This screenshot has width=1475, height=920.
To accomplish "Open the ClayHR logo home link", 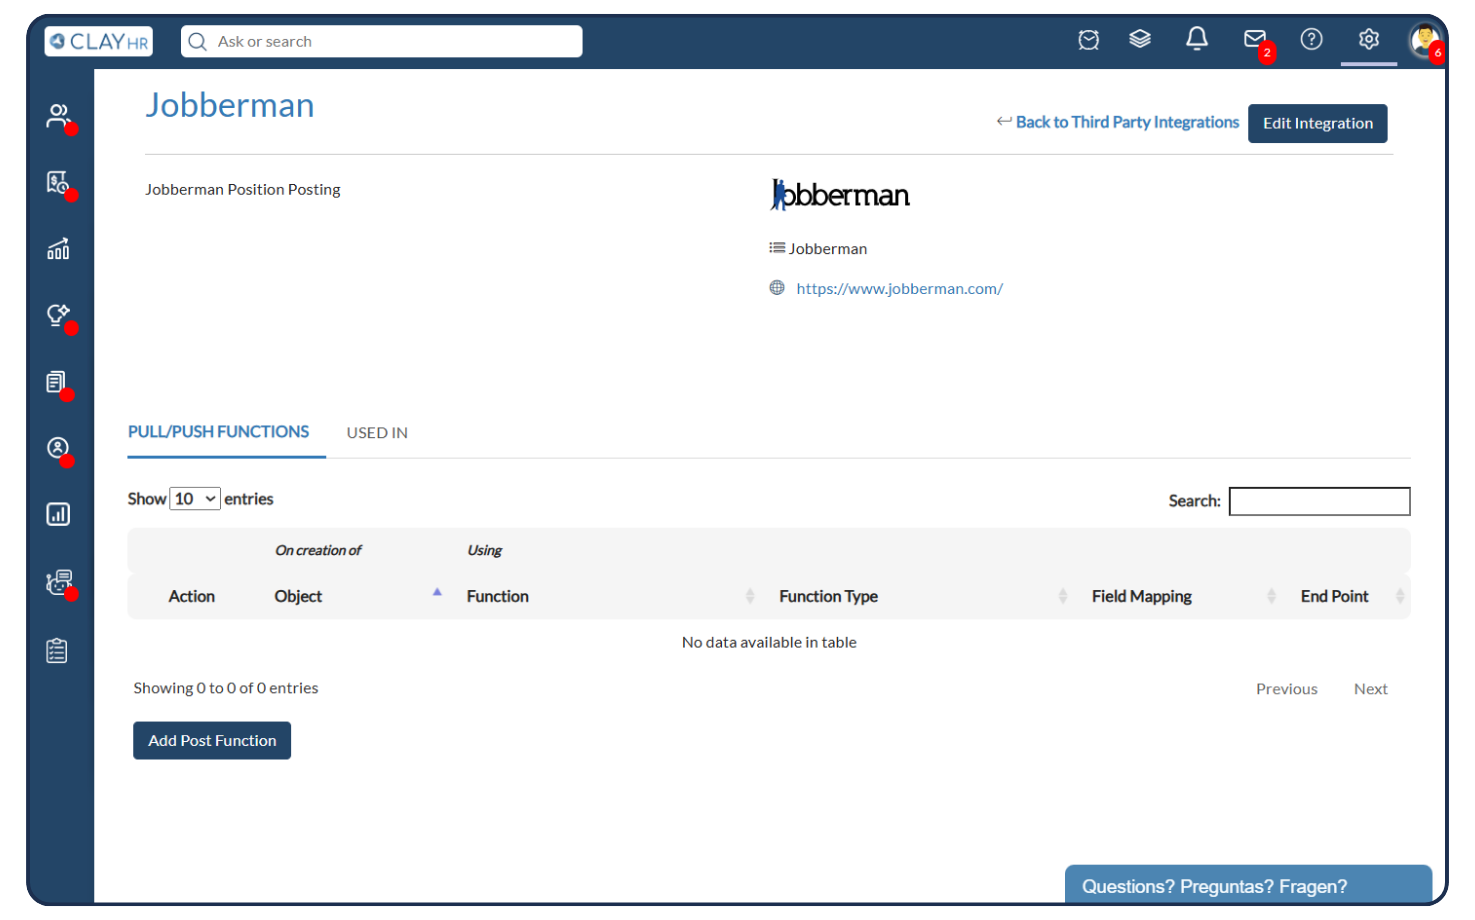I will coord(99,41).
